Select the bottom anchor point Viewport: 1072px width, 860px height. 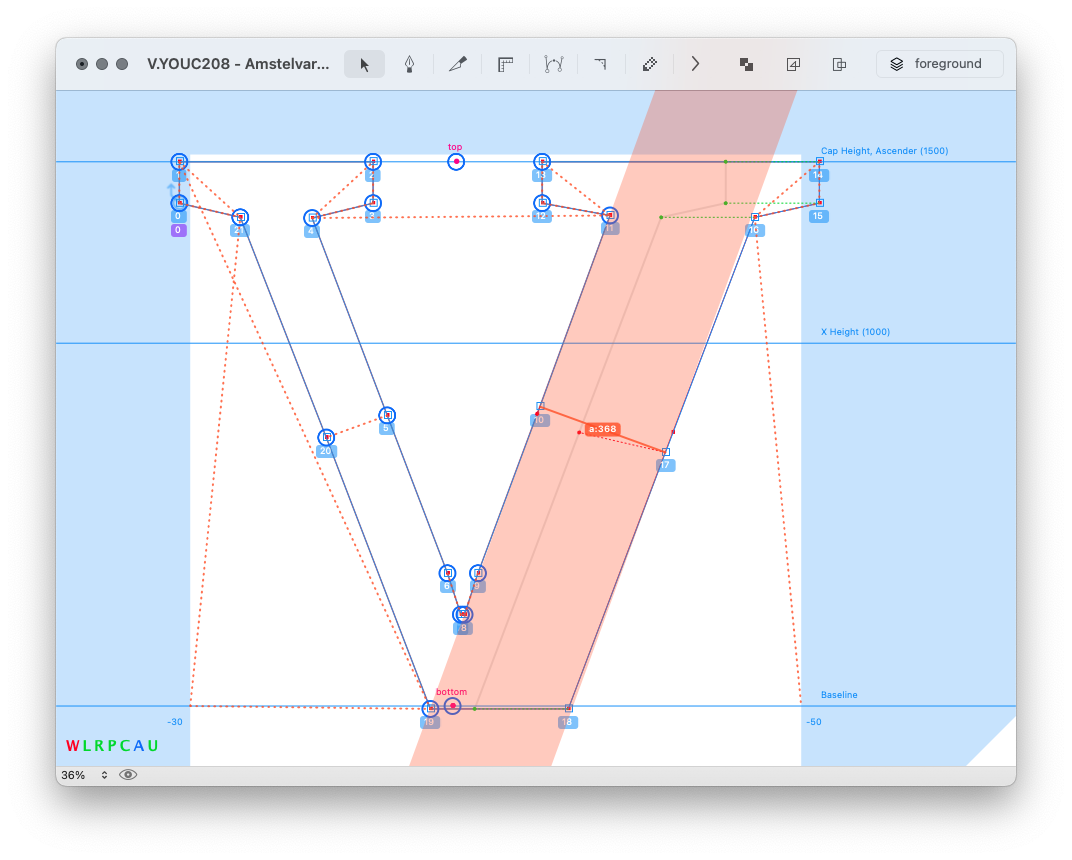coord(452,706)
